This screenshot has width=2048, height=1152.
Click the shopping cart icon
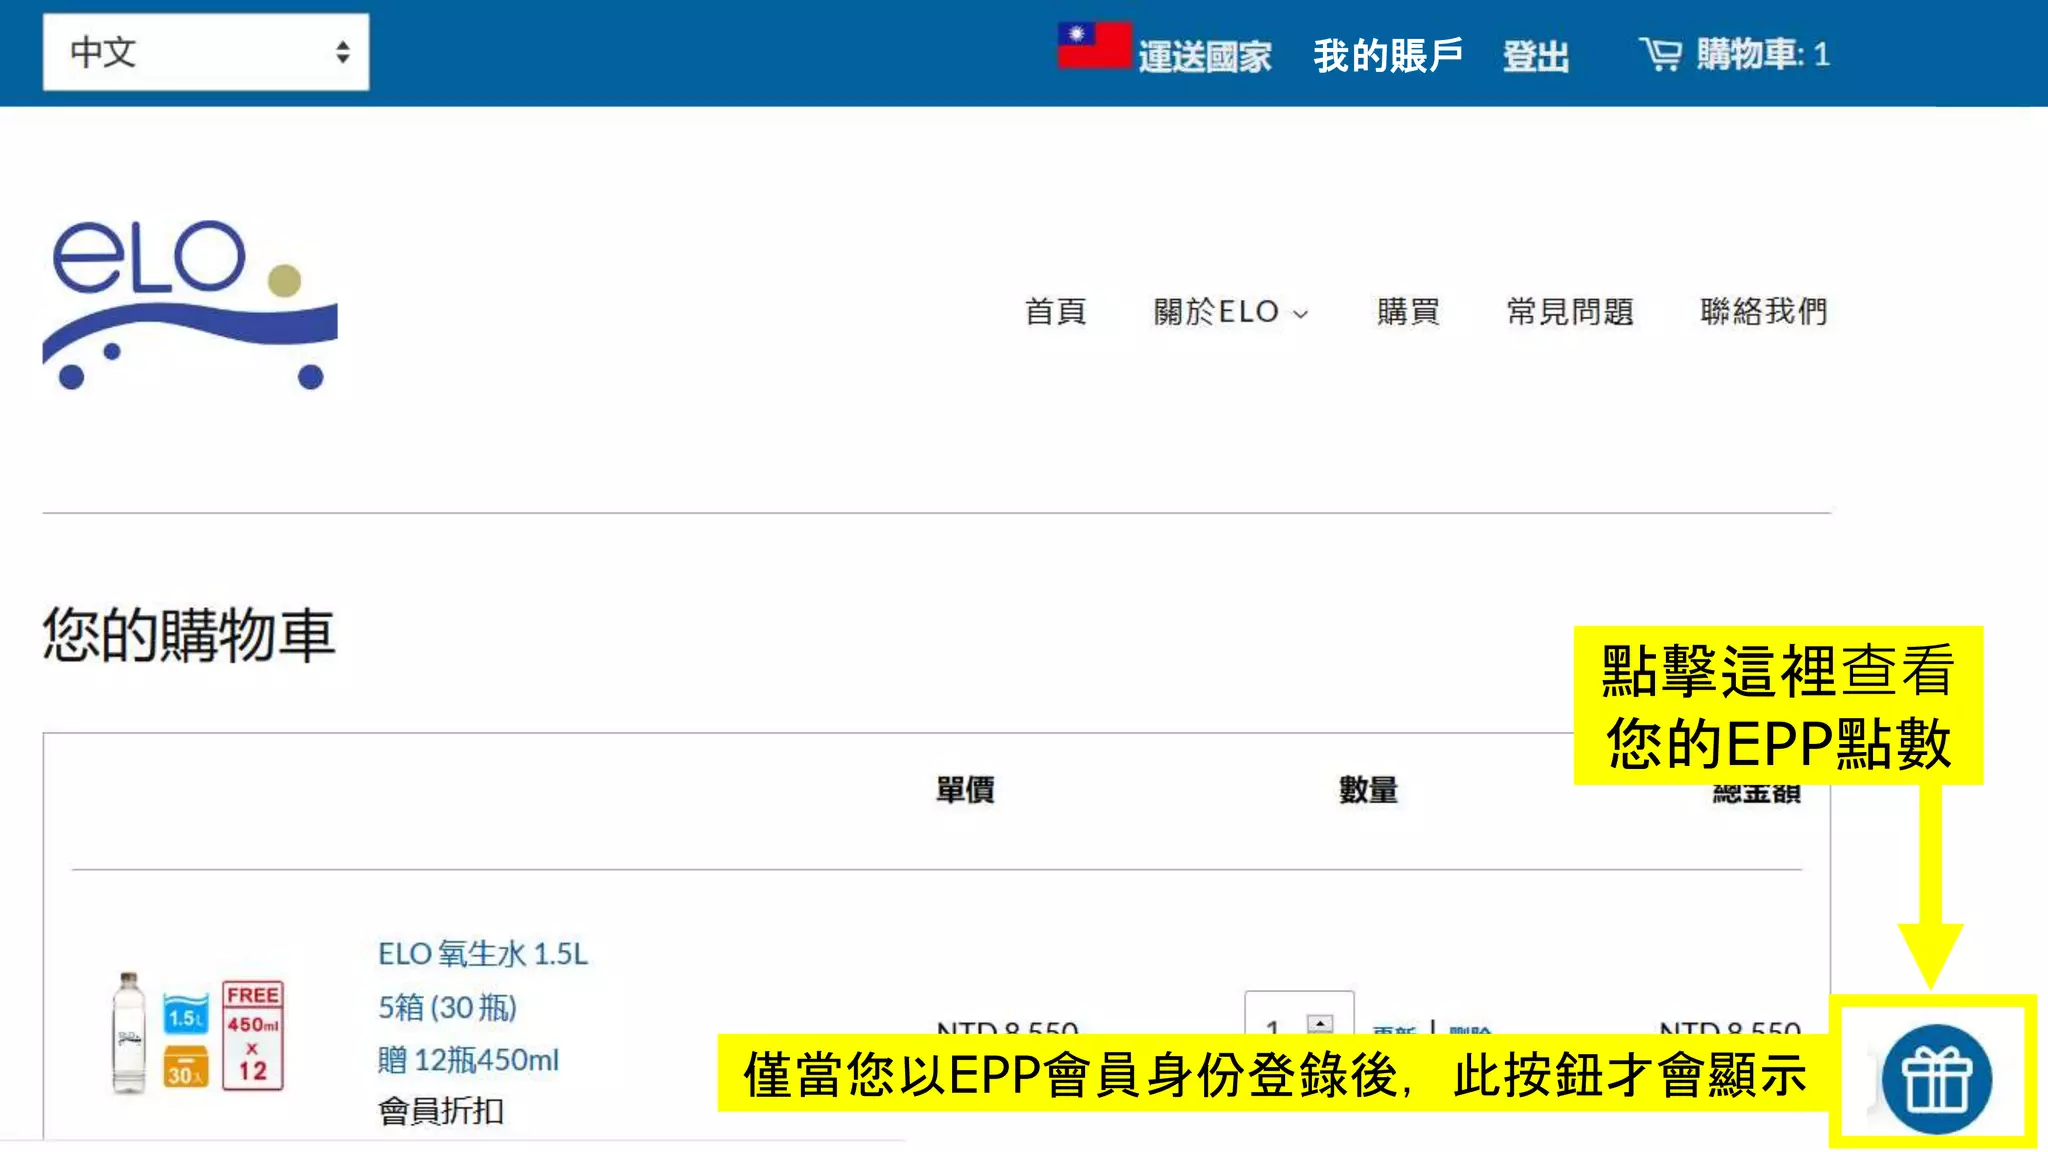coord(1661,54)
